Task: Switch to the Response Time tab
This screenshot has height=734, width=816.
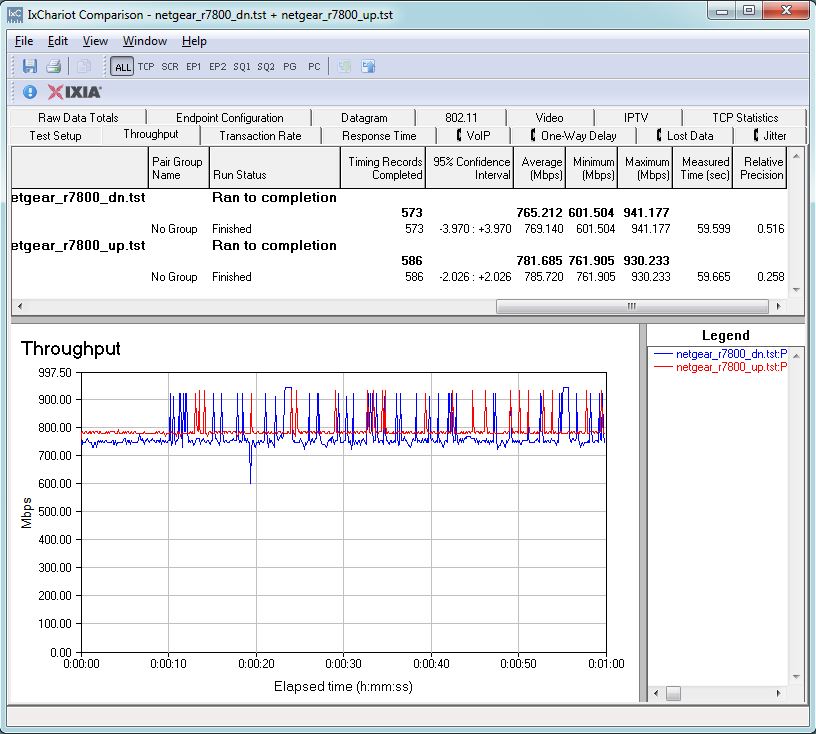Action: pos(379,136)
